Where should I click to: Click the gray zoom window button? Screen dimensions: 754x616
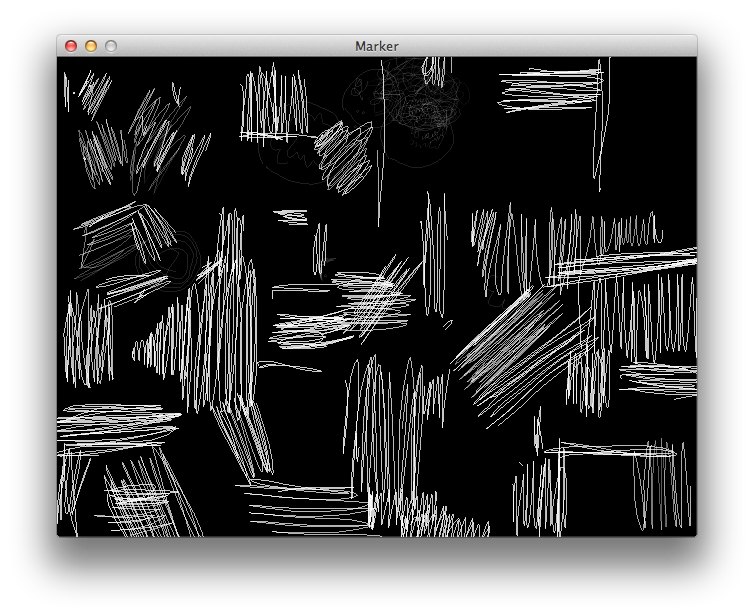[111, 46]
